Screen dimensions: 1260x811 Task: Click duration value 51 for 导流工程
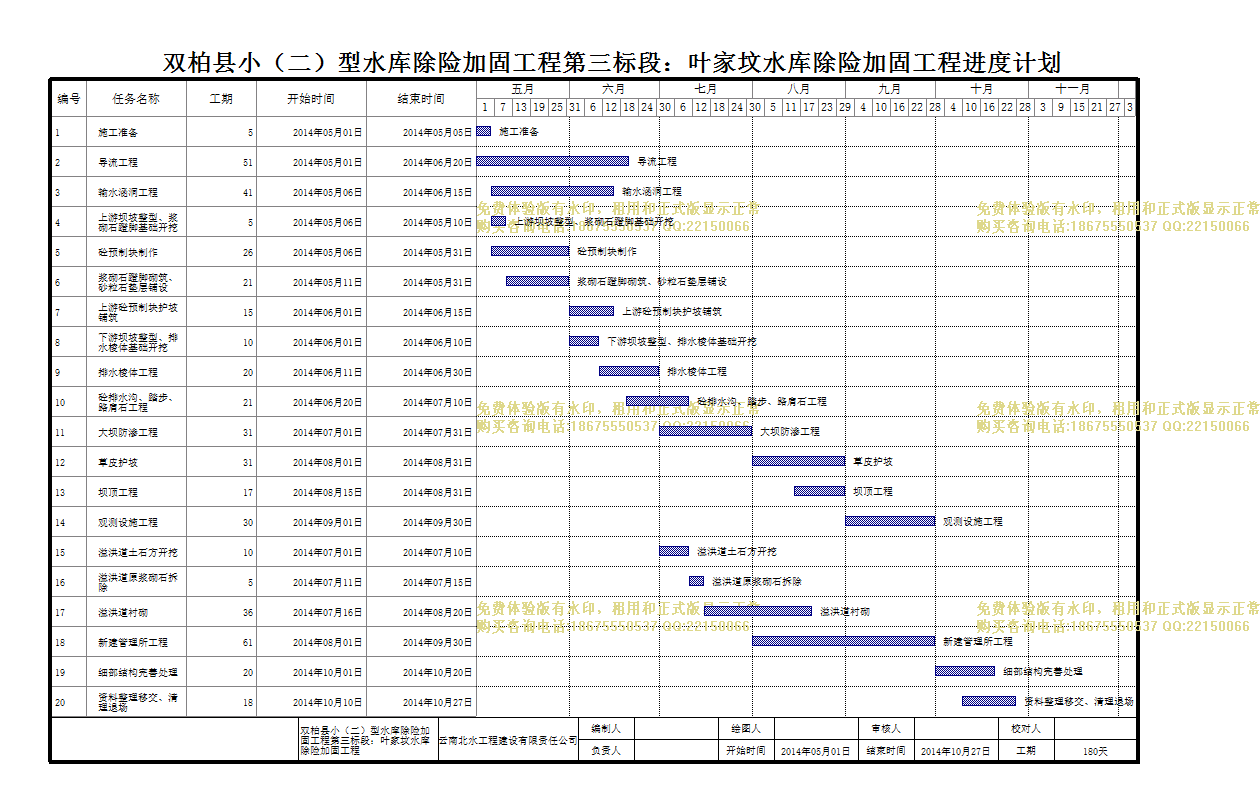click(x=247, y=162)
